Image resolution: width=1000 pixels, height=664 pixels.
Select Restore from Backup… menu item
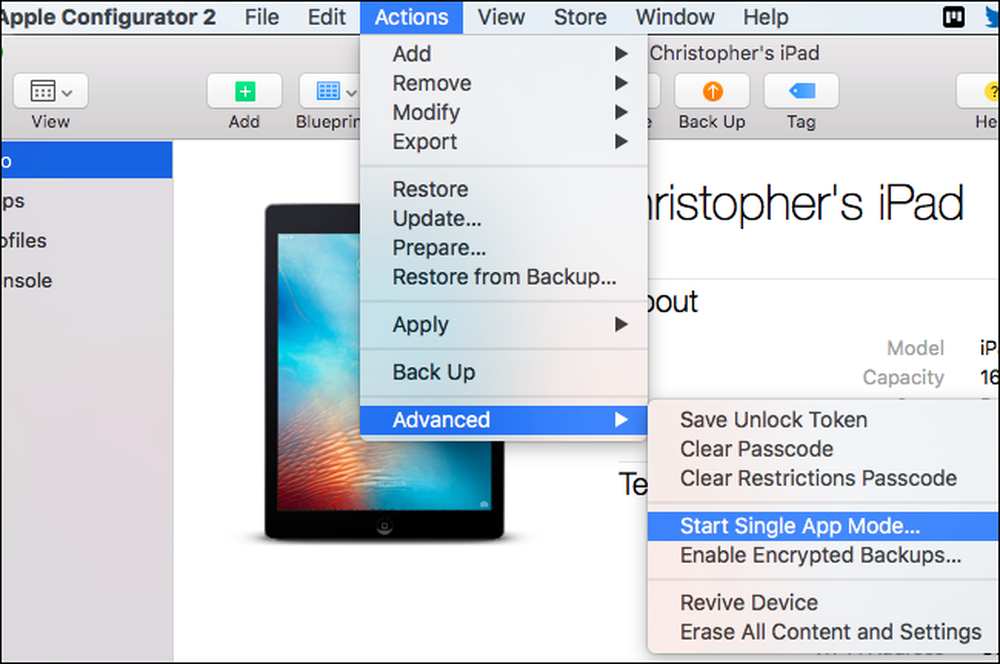(x=504, y=277)
